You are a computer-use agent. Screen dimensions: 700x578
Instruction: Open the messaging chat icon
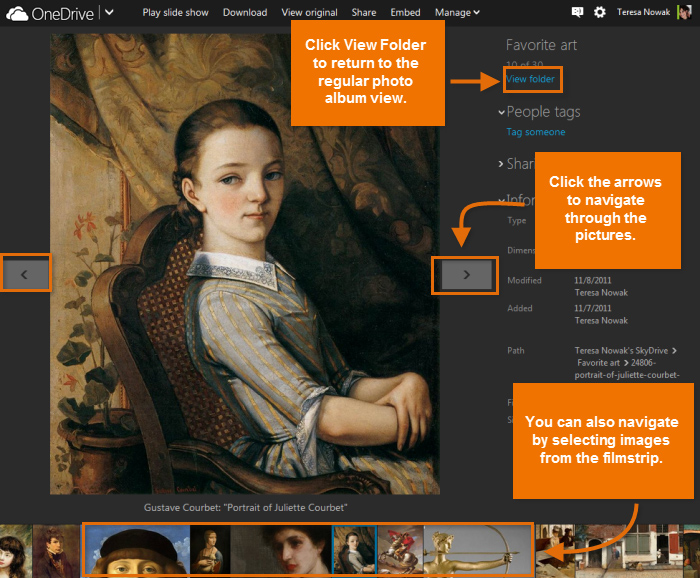pyautogui.click(x=577, y=12)
